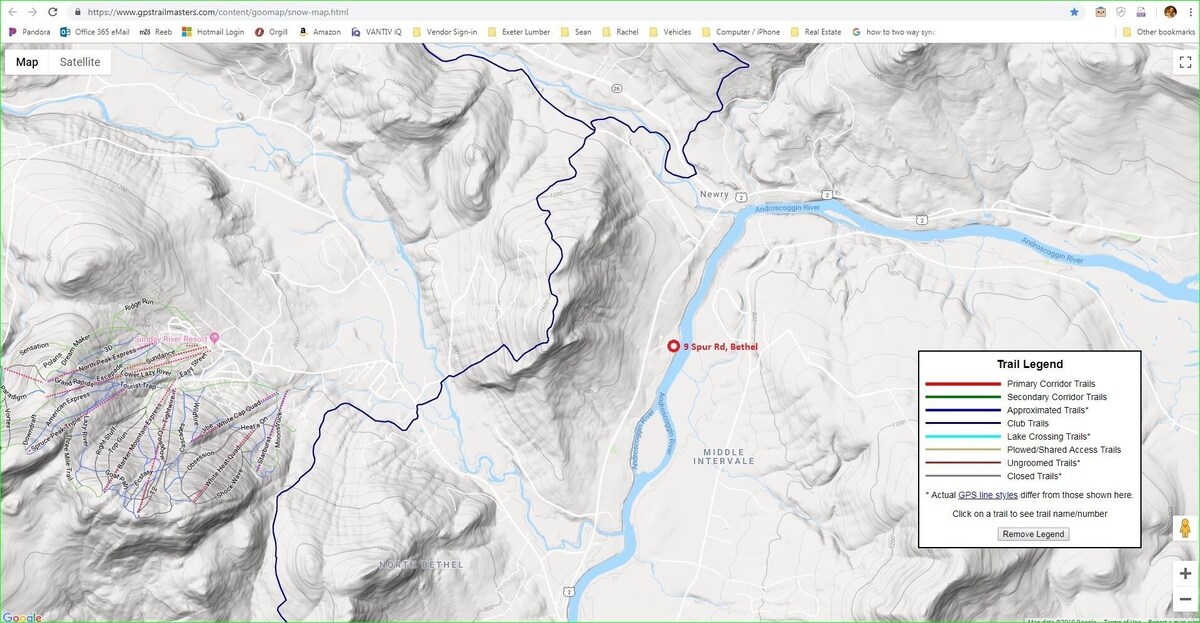Click the gpstrailmasters URL in the address bar

click(x=218, y=12)
